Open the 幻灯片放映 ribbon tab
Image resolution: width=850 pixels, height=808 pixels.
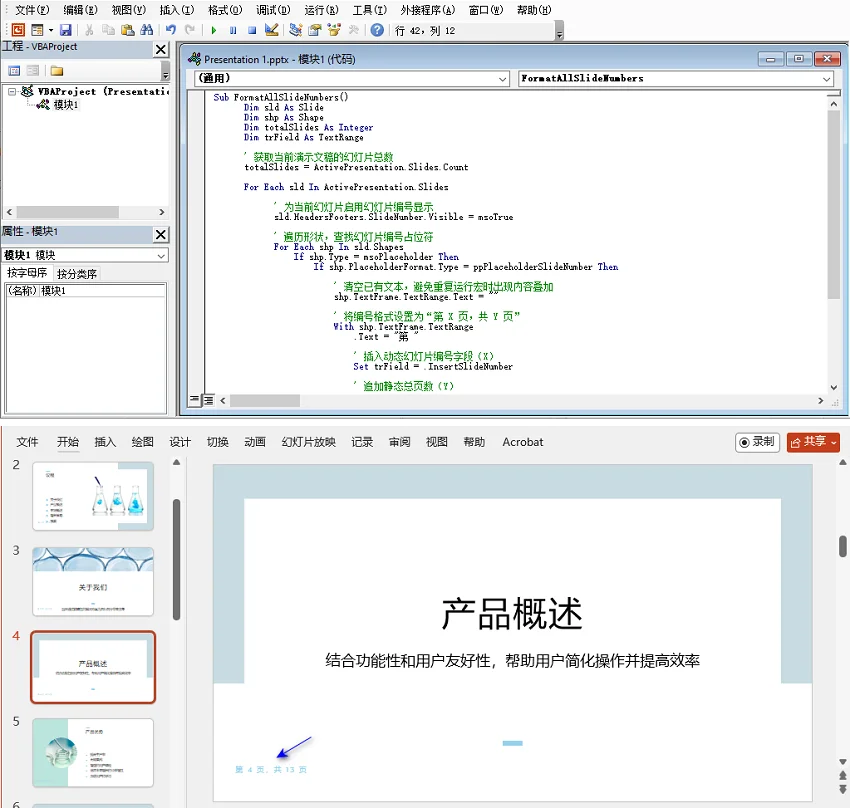(x=308, y=442)
